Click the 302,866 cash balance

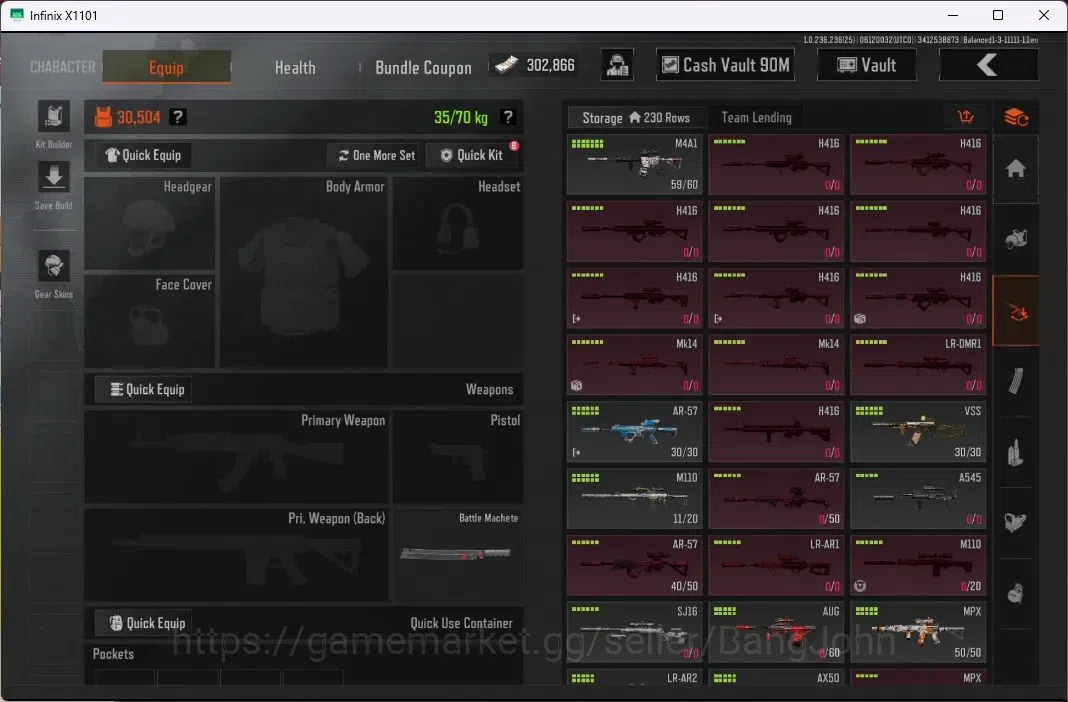coord(535,65)
